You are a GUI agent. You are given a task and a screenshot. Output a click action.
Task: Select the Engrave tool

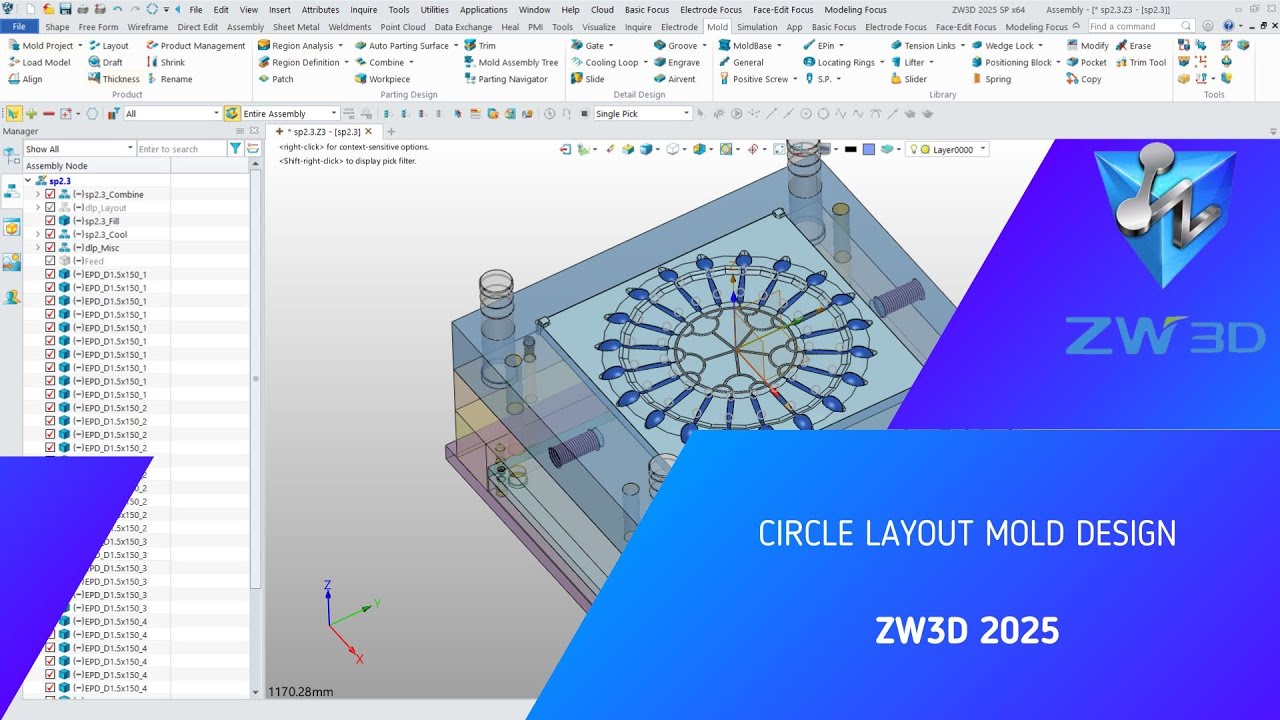[676, 62]
